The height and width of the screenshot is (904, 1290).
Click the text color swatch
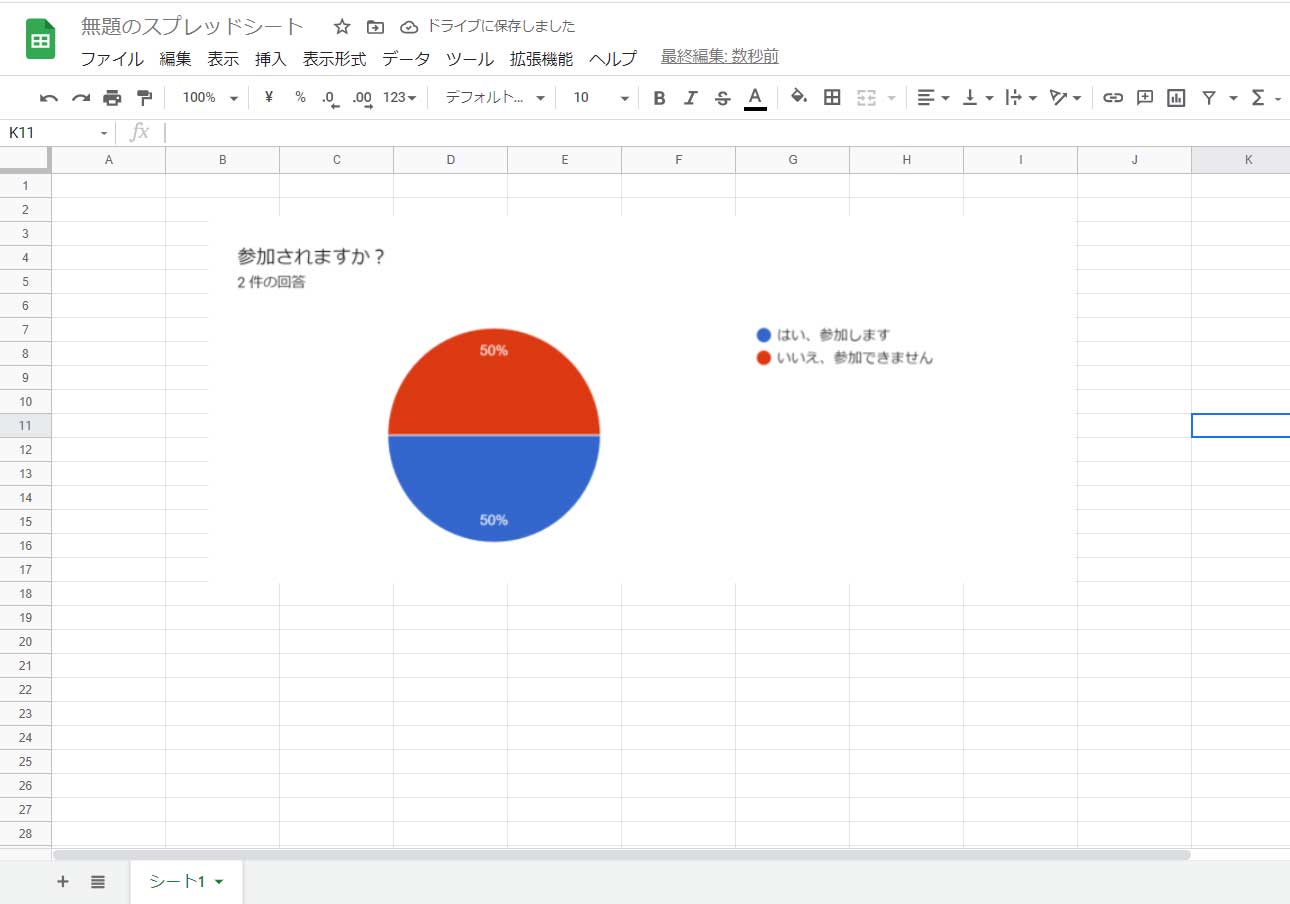(x=755, y=98)
